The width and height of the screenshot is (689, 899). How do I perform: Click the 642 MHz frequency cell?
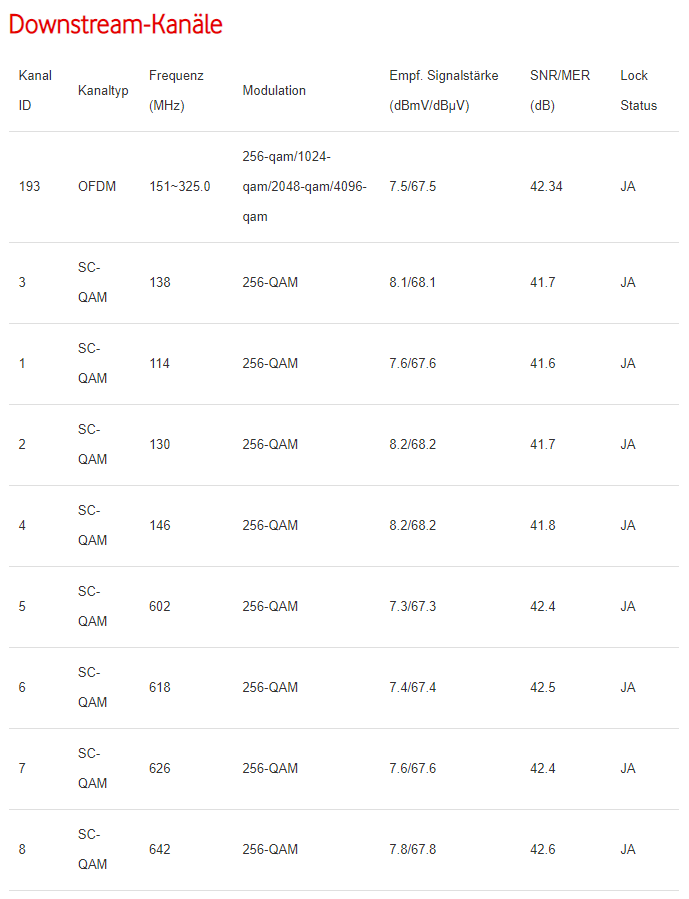click(160, 850)
